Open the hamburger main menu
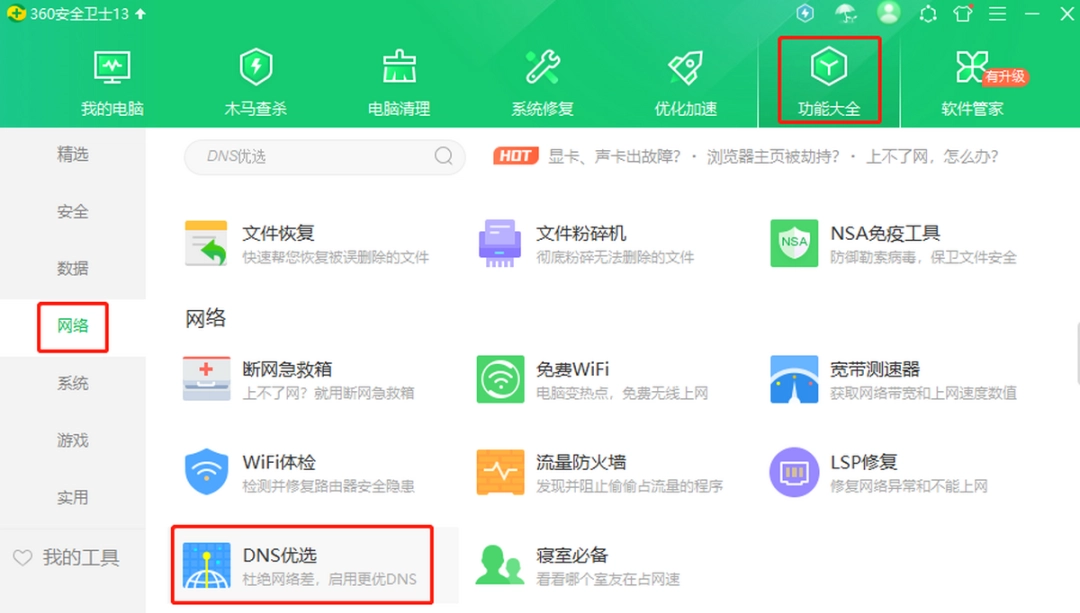This screenshot has height=613, width=1080. (x=997, y=13)
